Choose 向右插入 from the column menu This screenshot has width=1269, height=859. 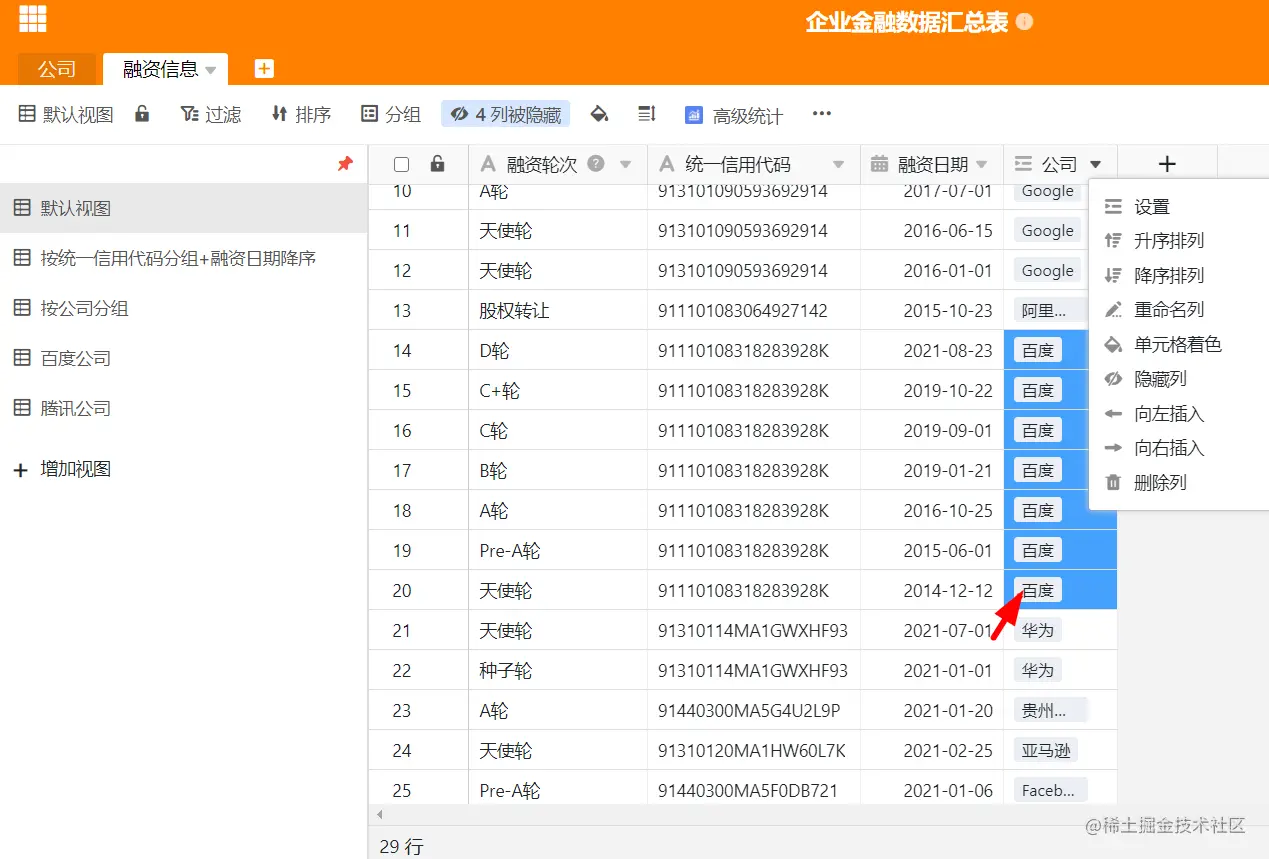coord(1178,448)
